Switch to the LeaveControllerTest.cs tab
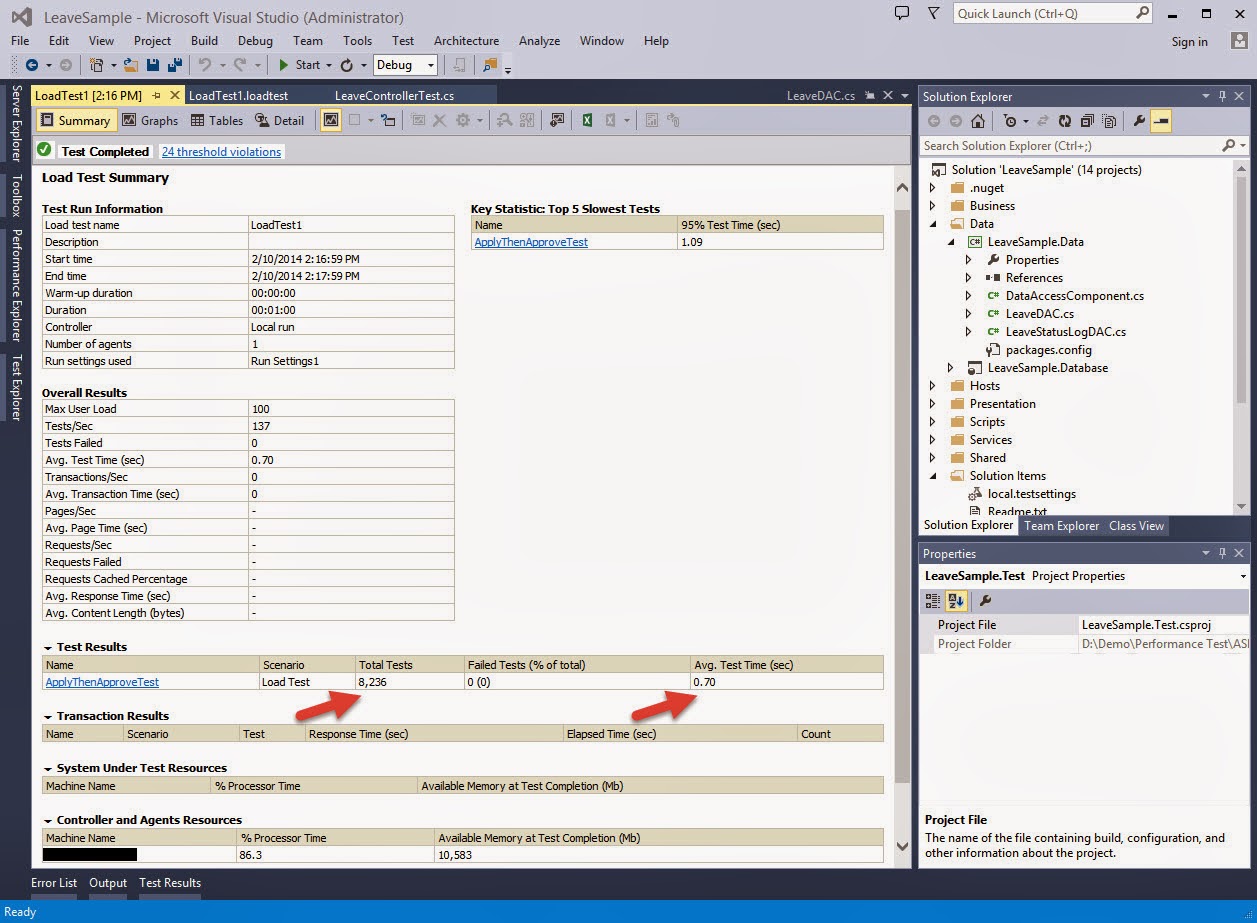 point(394,96)
